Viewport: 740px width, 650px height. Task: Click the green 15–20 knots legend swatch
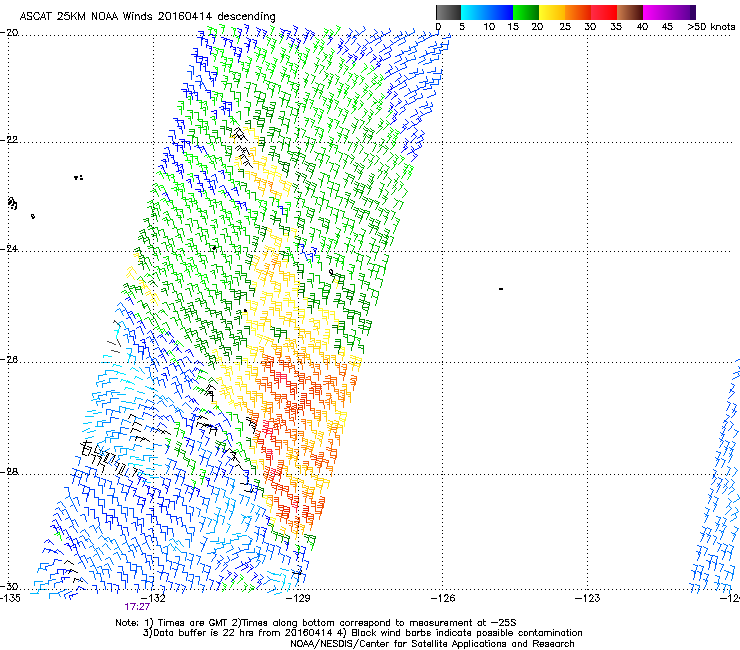[526, 12]
